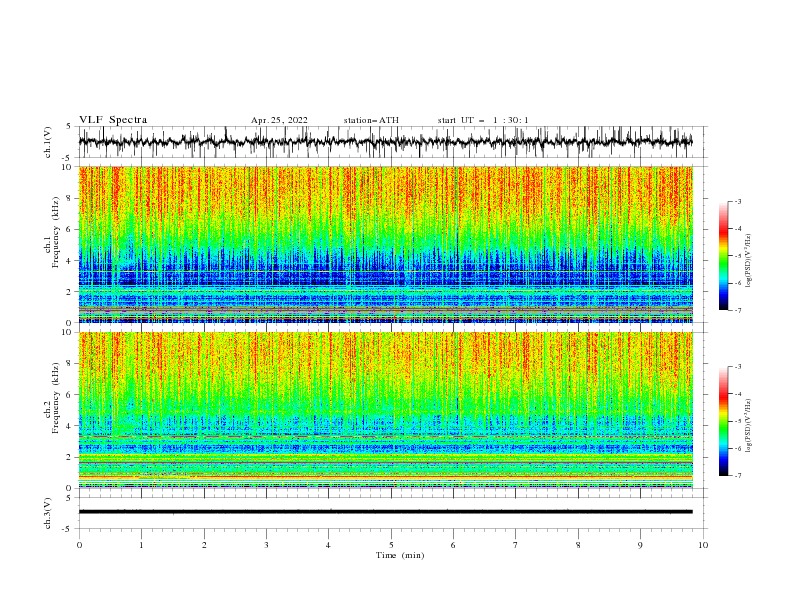The width and height of the screenshot is (792, 612).
Task: Click the ch.1 voltage waveform trace
Action: click(385, 142)
